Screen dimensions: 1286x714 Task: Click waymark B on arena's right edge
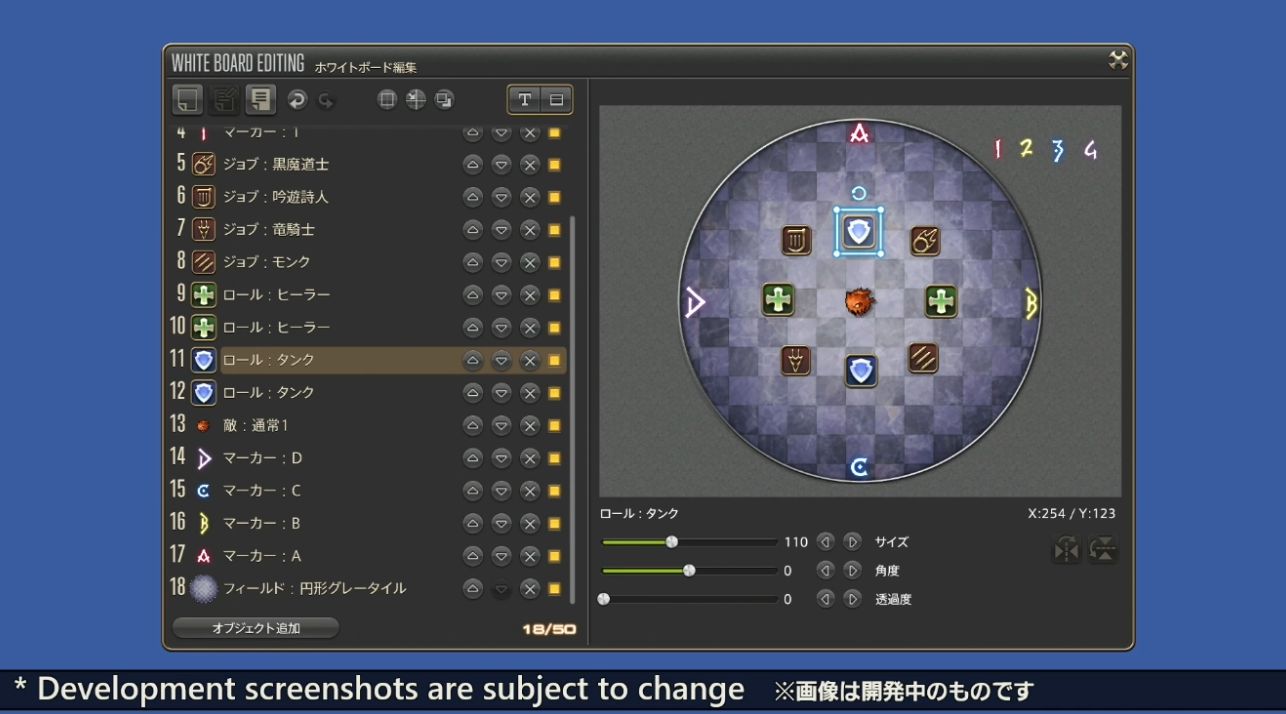pos(1032,302)
